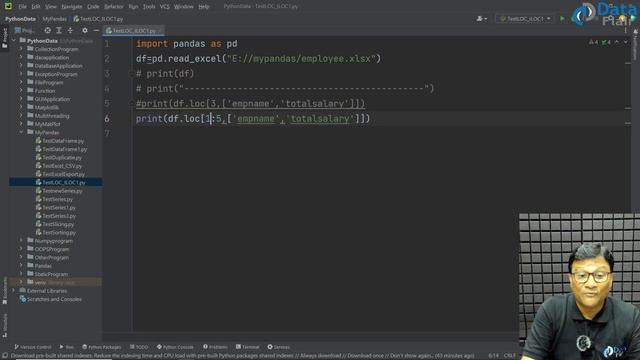
Task: Toggle the Bookmarks side tool window
Action: click(x=4, y=291)
